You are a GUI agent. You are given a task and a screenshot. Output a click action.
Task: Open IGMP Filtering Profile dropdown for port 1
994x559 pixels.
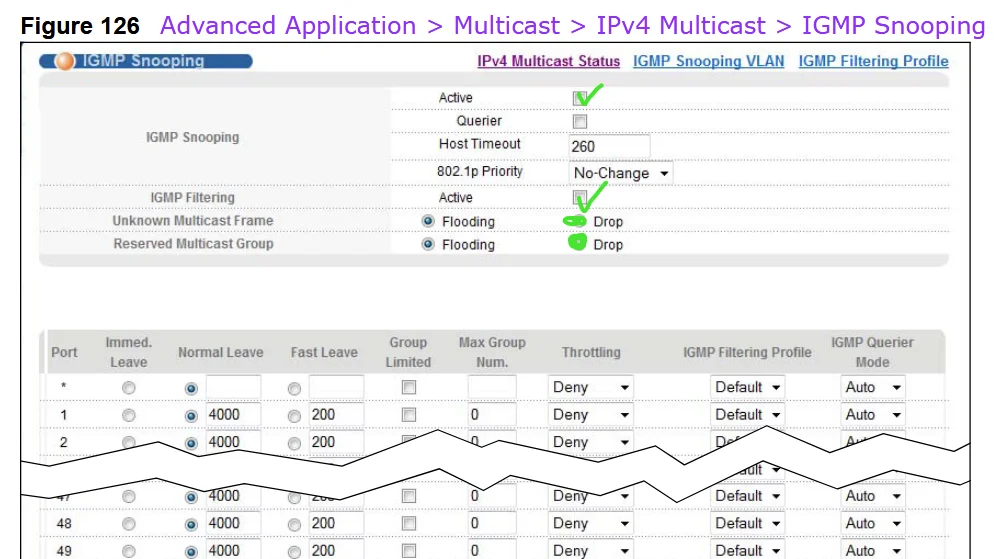tap(747, 414)
